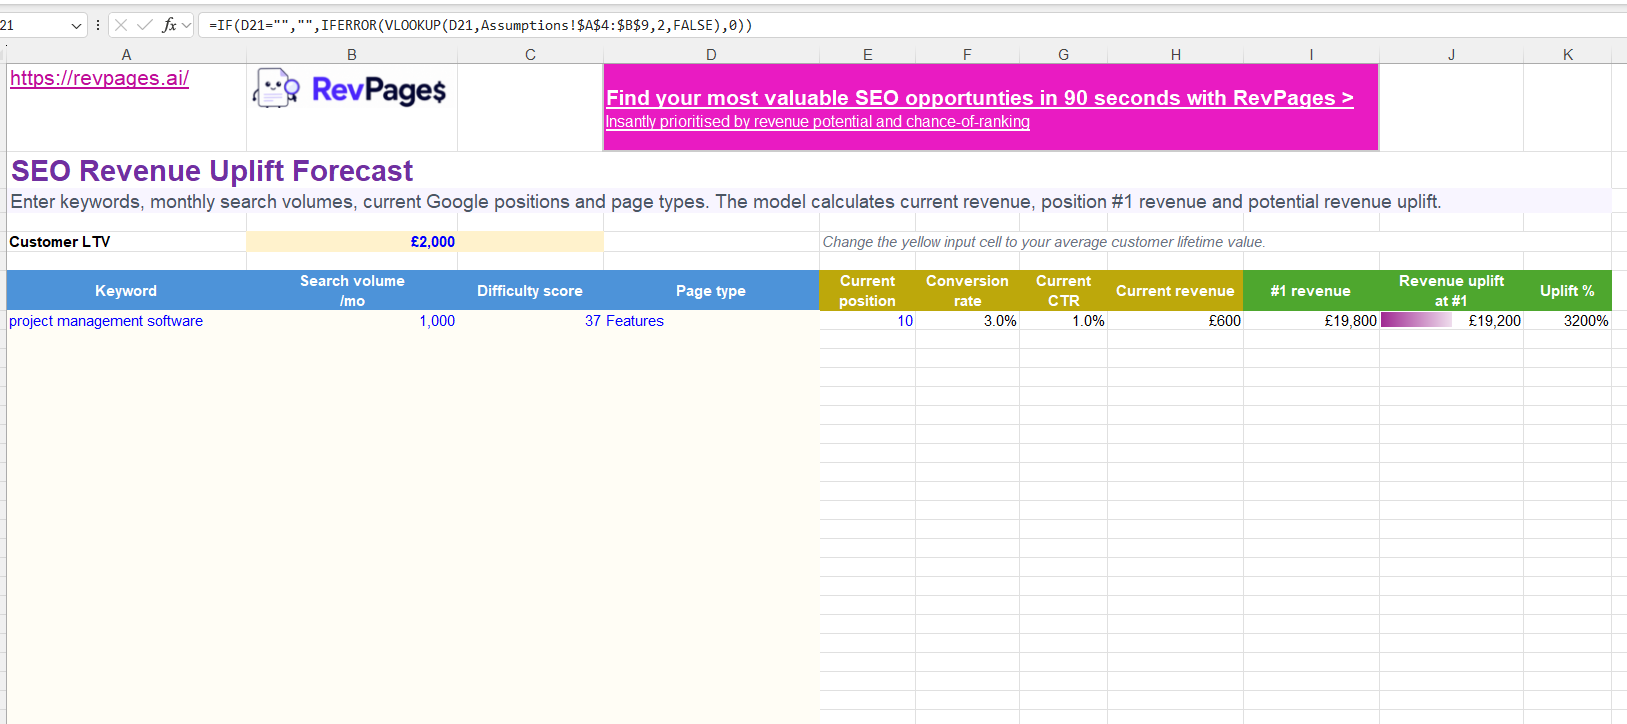
Task: Click the 'Conversion rate' header
Action: 967,291
